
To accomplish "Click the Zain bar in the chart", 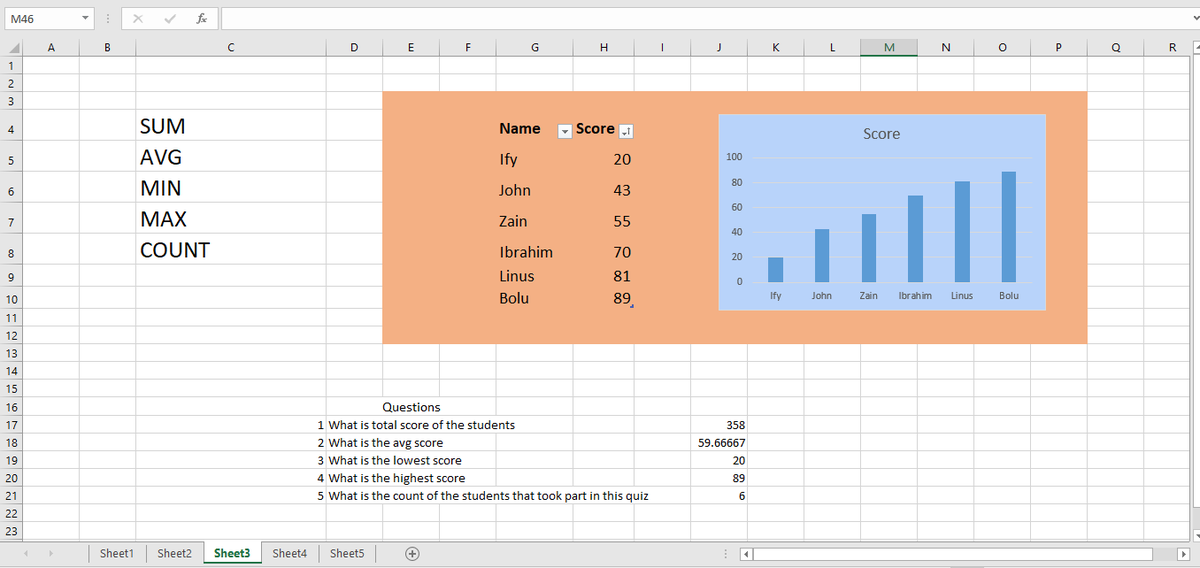I will [868, 248].
